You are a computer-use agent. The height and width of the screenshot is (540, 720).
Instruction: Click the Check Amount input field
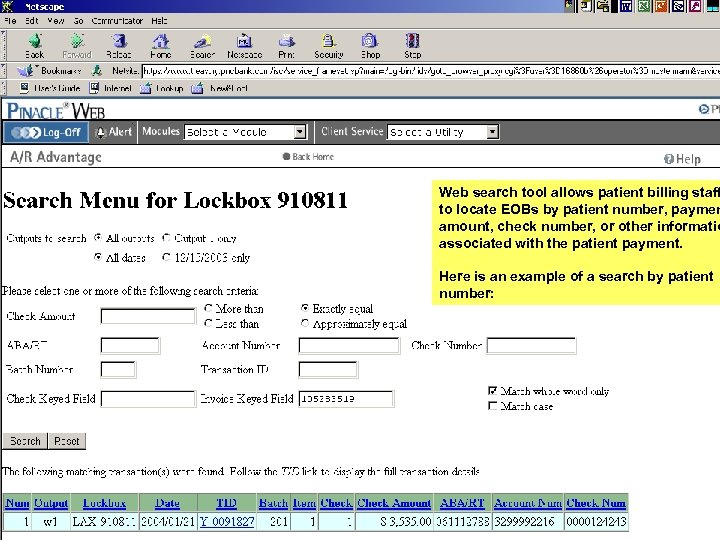(147, 316)
